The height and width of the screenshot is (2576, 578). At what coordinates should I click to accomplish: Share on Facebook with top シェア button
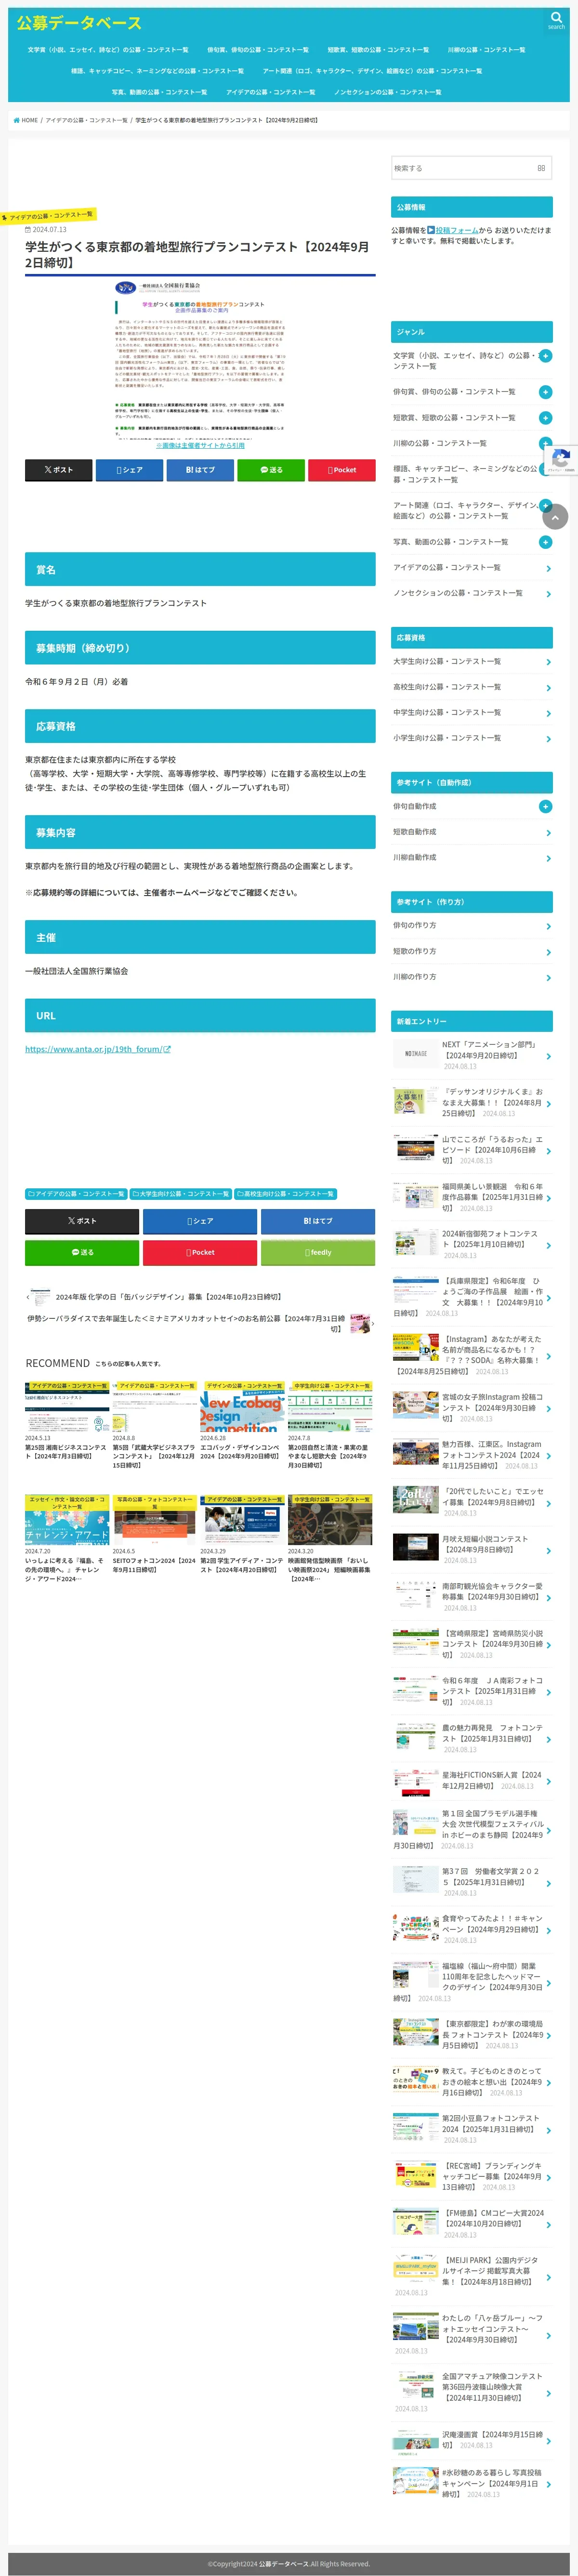coord(129,469)
